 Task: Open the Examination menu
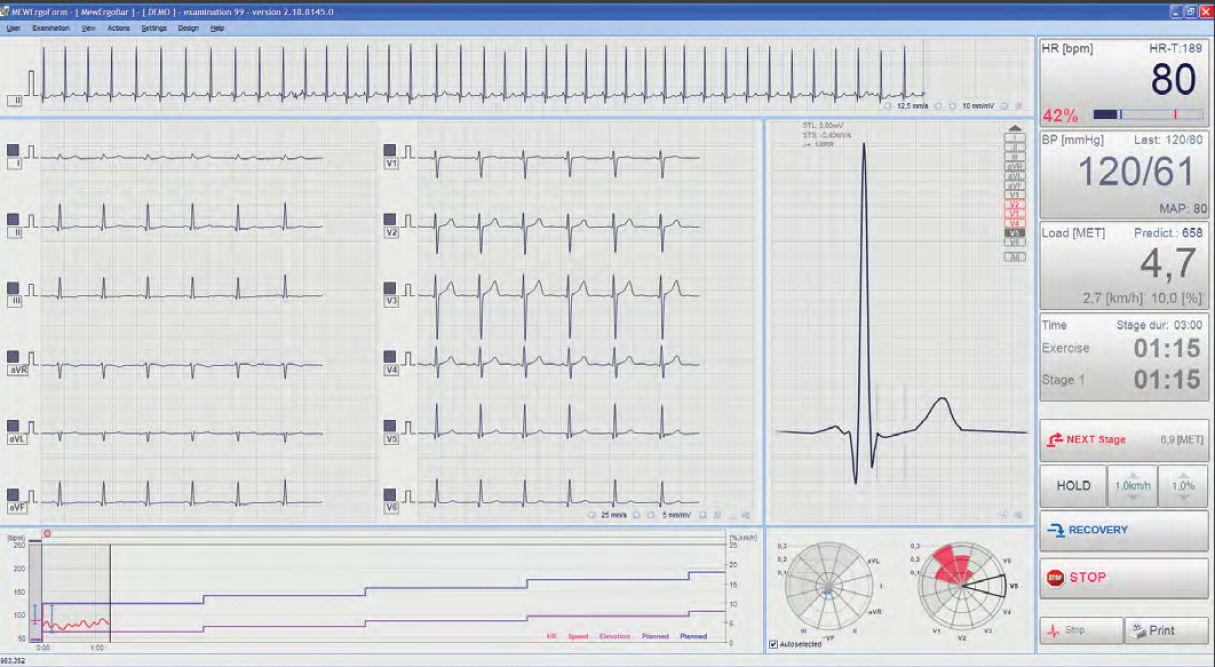click(x=51, y=28)
